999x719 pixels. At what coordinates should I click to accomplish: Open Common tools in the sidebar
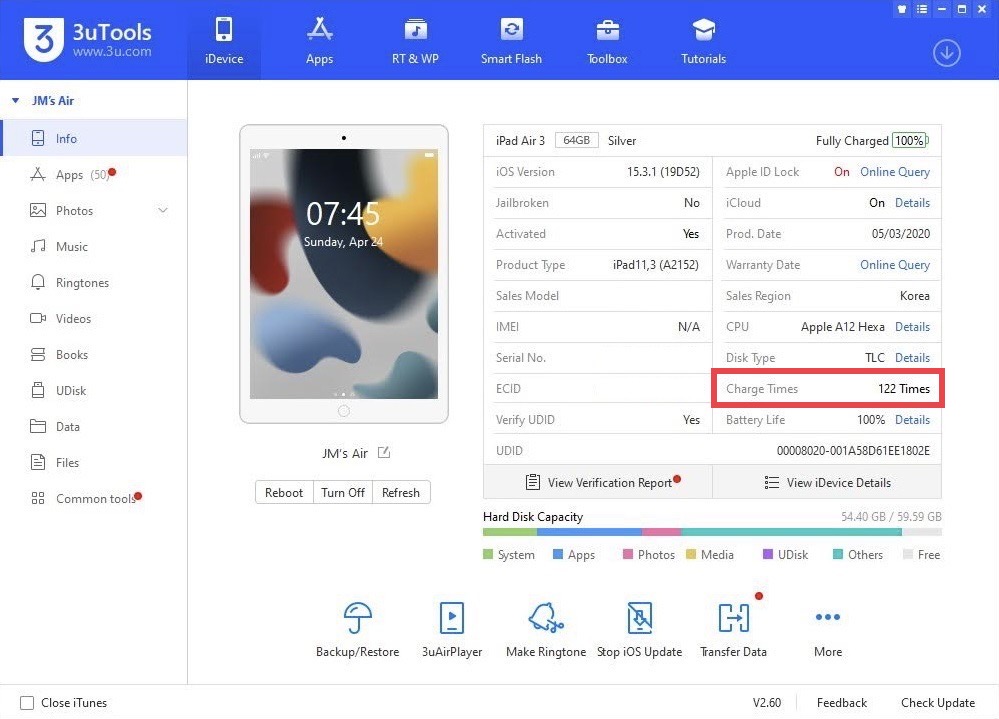tap(94, 499)
